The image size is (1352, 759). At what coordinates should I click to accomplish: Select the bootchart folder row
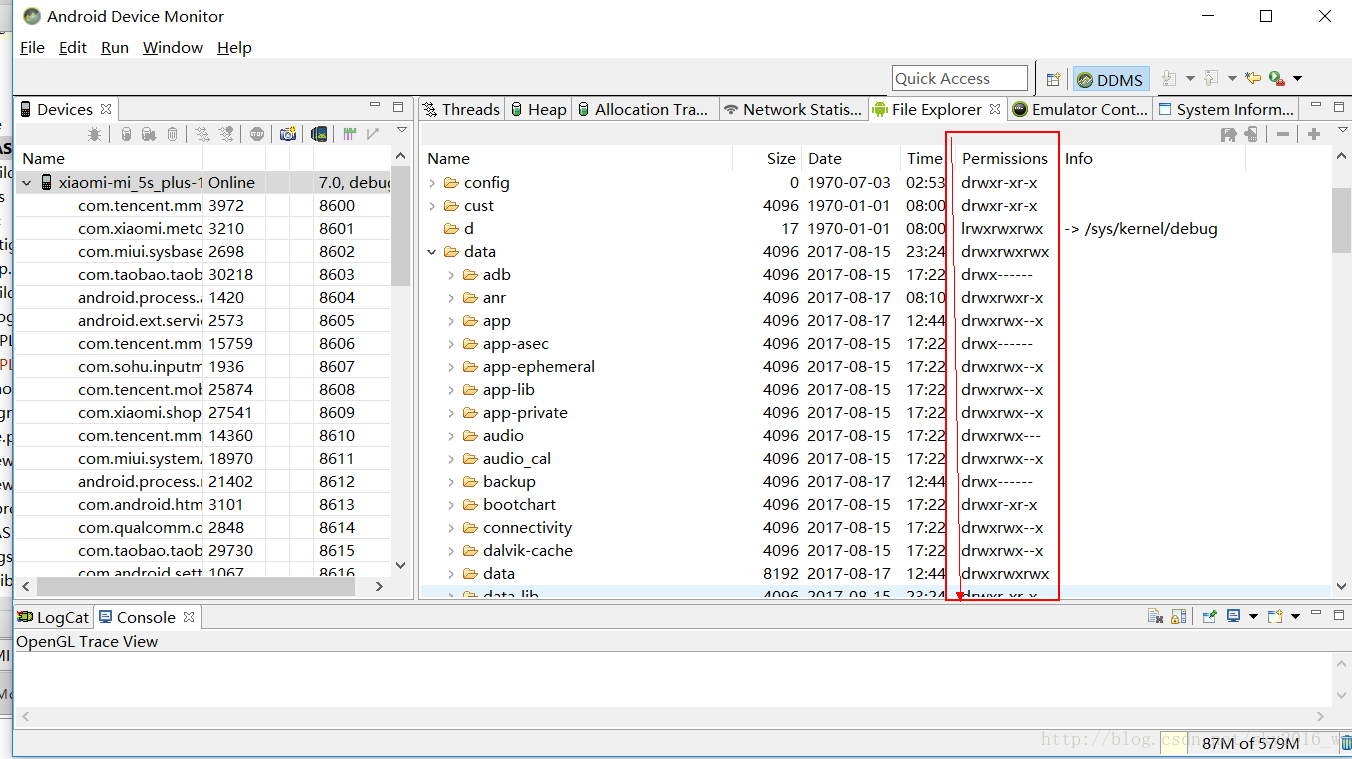click(875, 505)
